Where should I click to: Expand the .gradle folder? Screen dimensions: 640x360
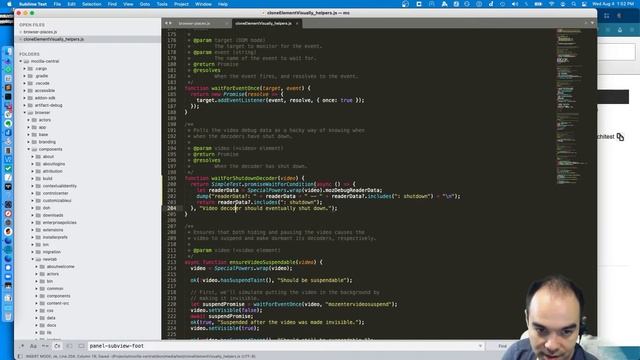tap(24, 76)
